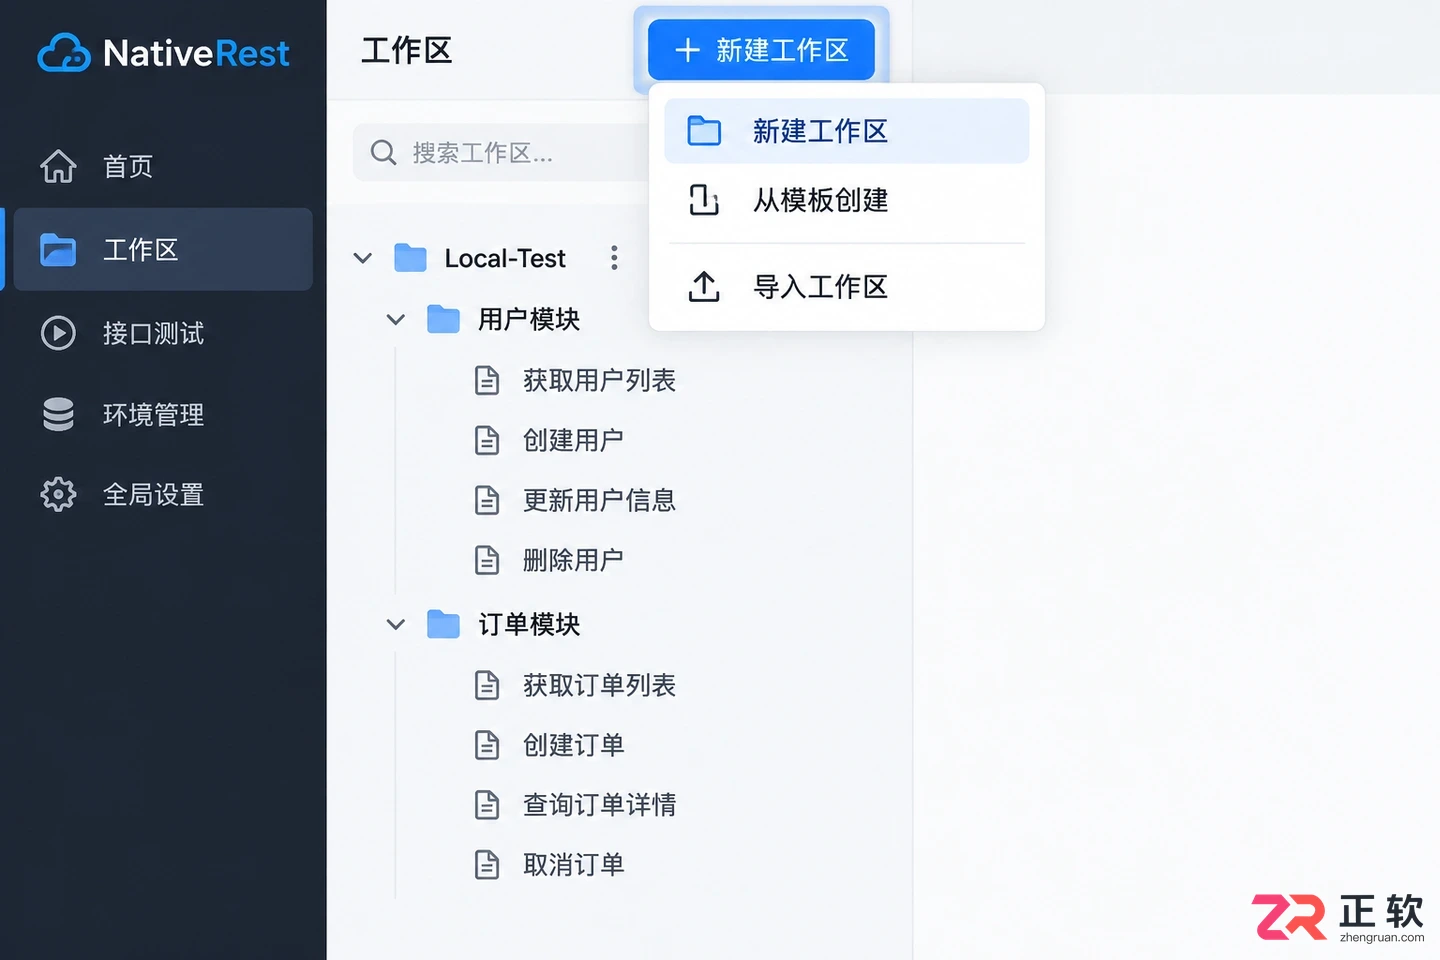Screen dimensions: 1440x960
Task: Click the 用户模块 folder icon
Action: (x=443, y=319)
